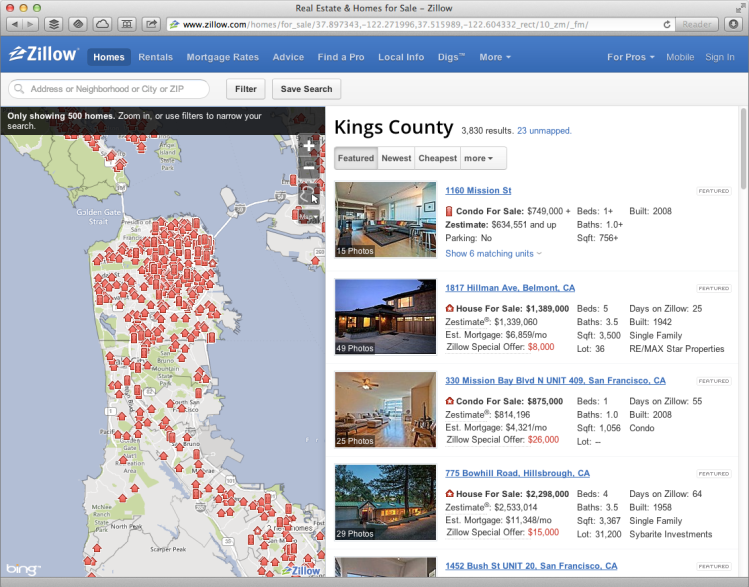The height and width of the screenshot is (587, 749).
Task: Click the address or ZIP search field
Action: (x=109, y=89)
